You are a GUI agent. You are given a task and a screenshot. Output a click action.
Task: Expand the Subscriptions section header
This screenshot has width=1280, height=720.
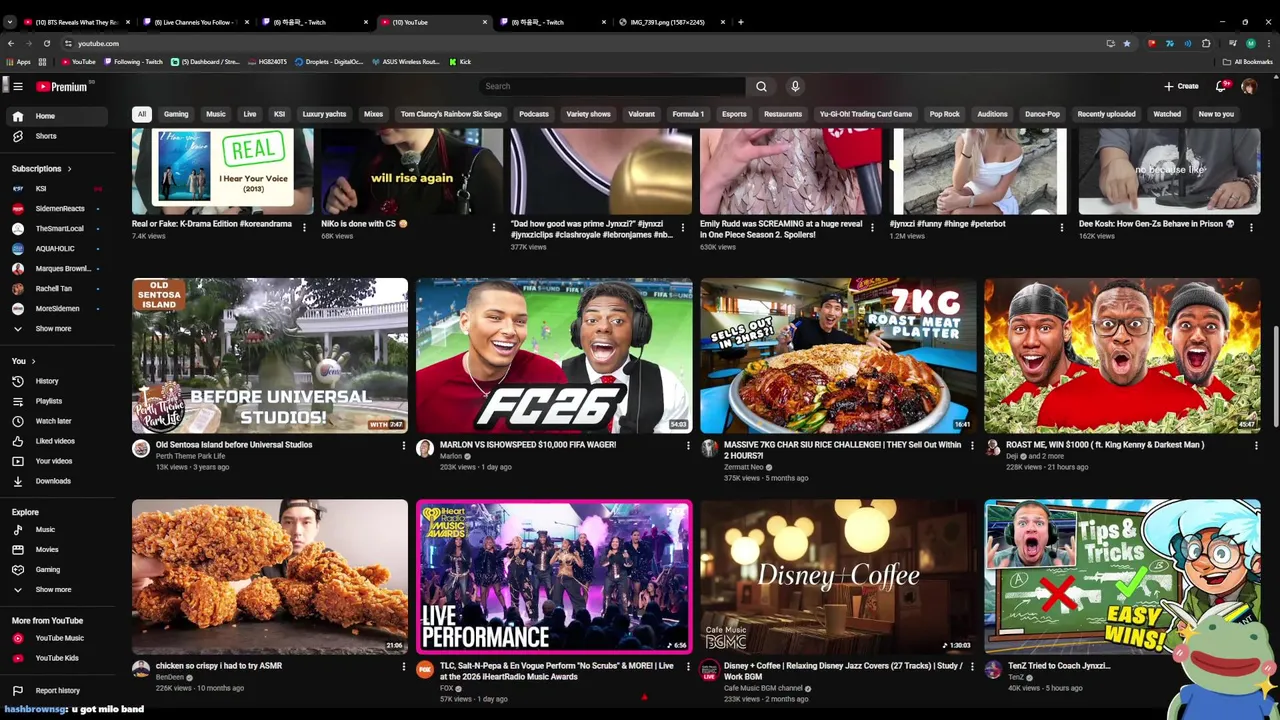click(41, 168)
